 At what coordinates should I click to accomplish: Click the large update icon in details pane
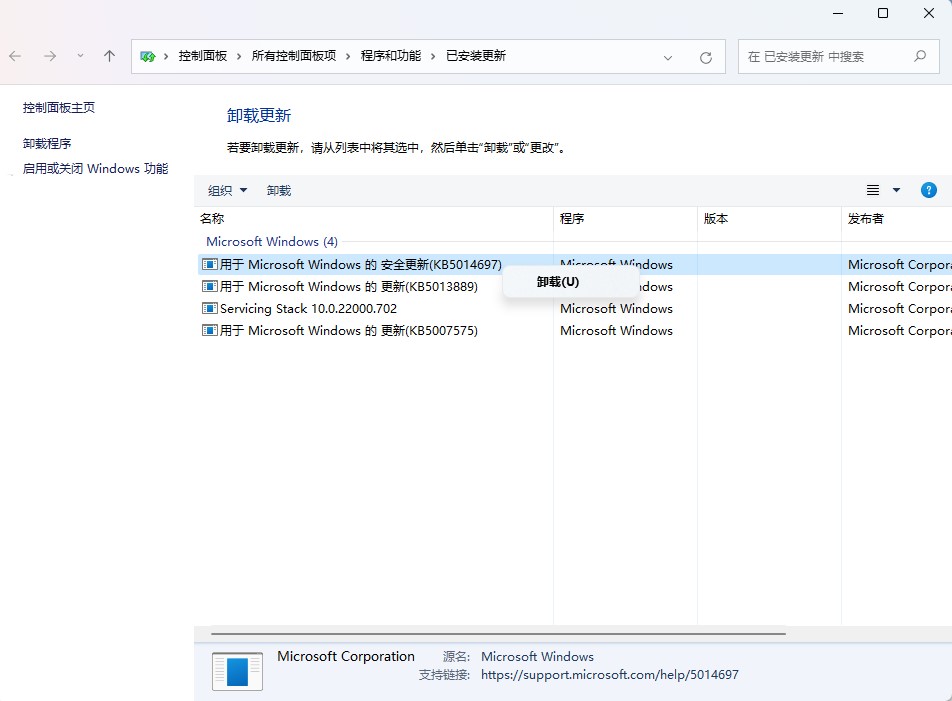pos(237,671)
